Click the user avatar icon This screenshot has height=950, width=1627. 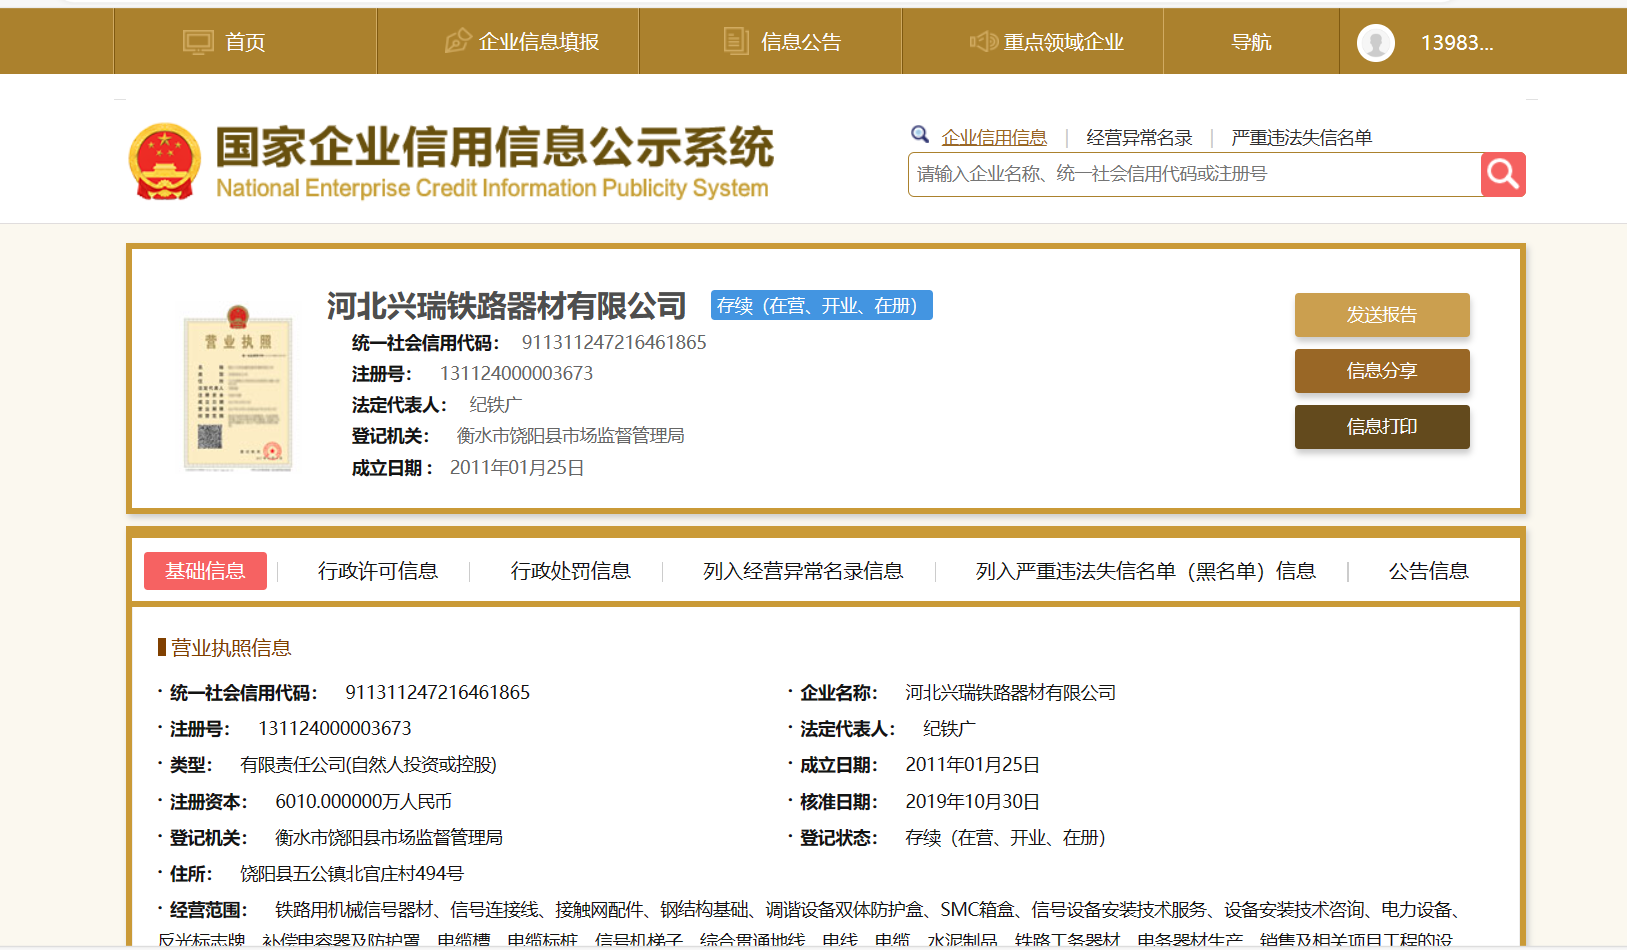(1375, 42)
